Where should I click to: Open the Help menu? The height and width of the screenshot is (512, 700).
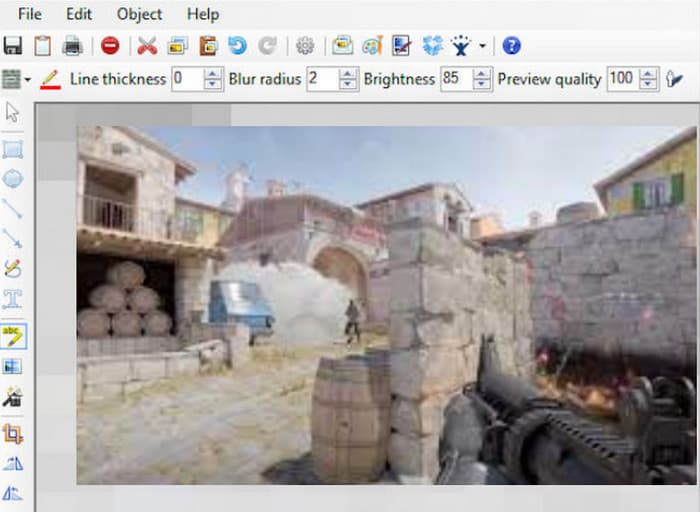click(203, 14)
